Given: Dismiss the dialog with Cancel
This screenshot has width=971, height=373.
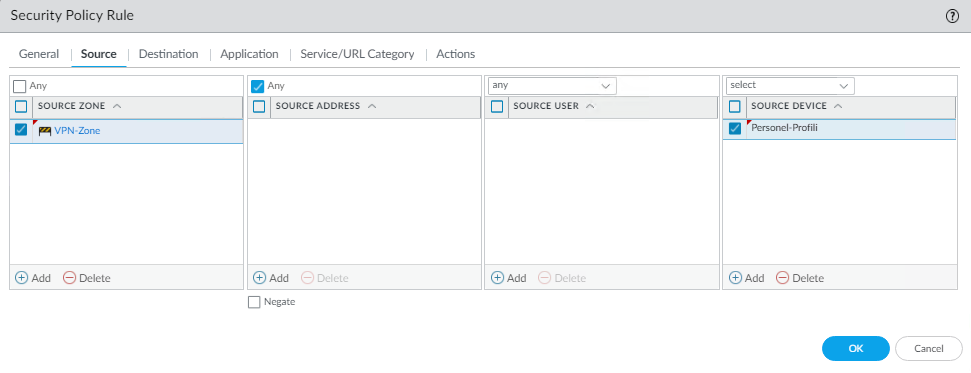Looking at the screenshot, I should [929, 348].
